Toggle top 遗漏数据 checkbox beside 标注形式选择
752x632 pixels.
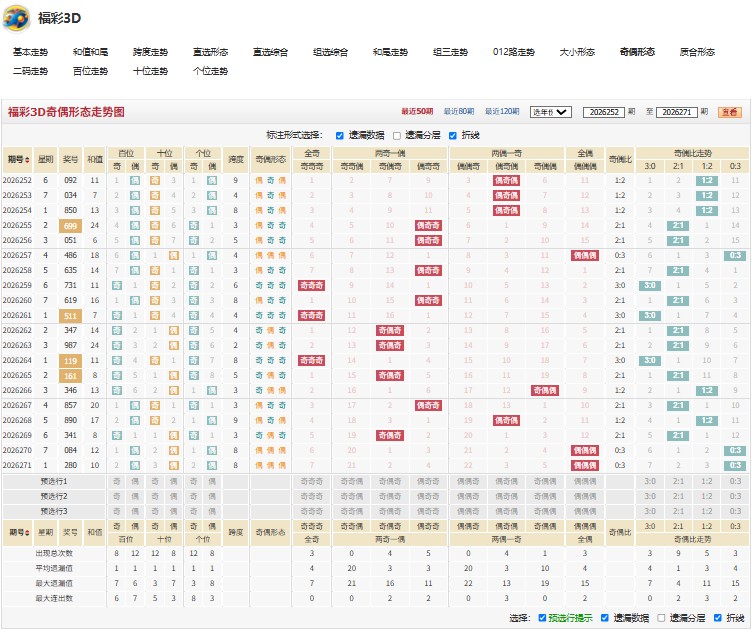(x=340, y=136)
